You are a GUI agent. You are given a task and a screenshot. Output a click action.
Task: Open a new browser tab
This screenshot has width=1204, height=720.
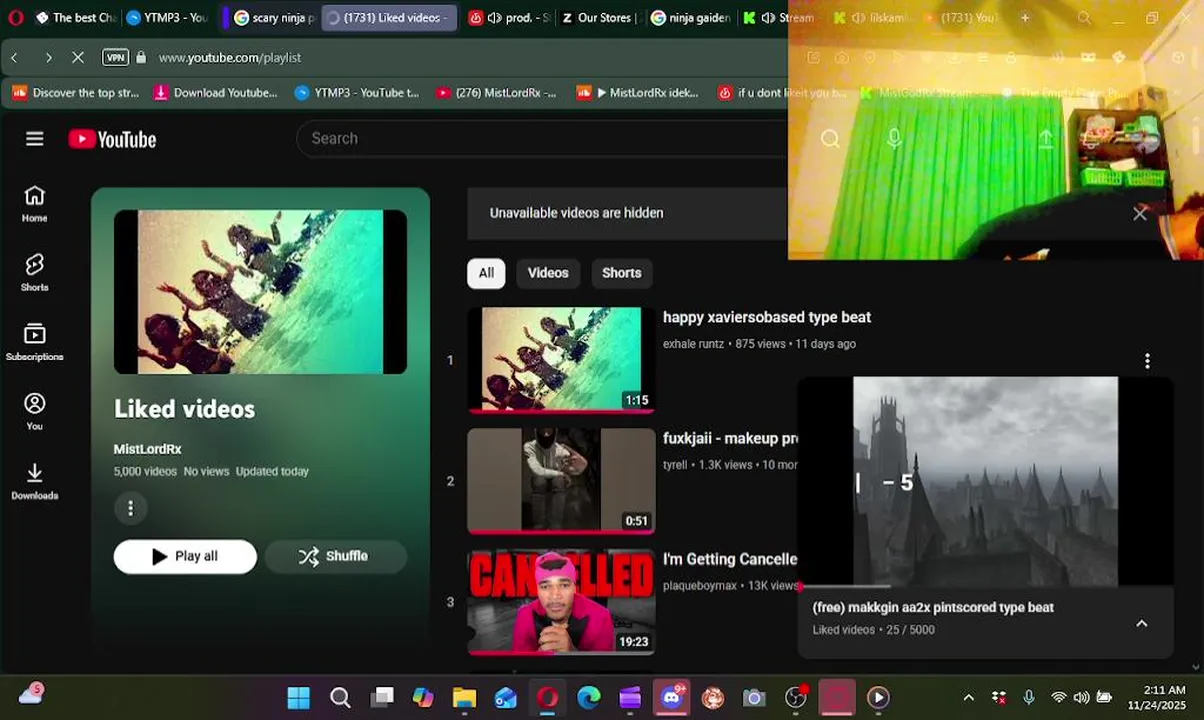pyautogui.click(x=1025, y=17)
